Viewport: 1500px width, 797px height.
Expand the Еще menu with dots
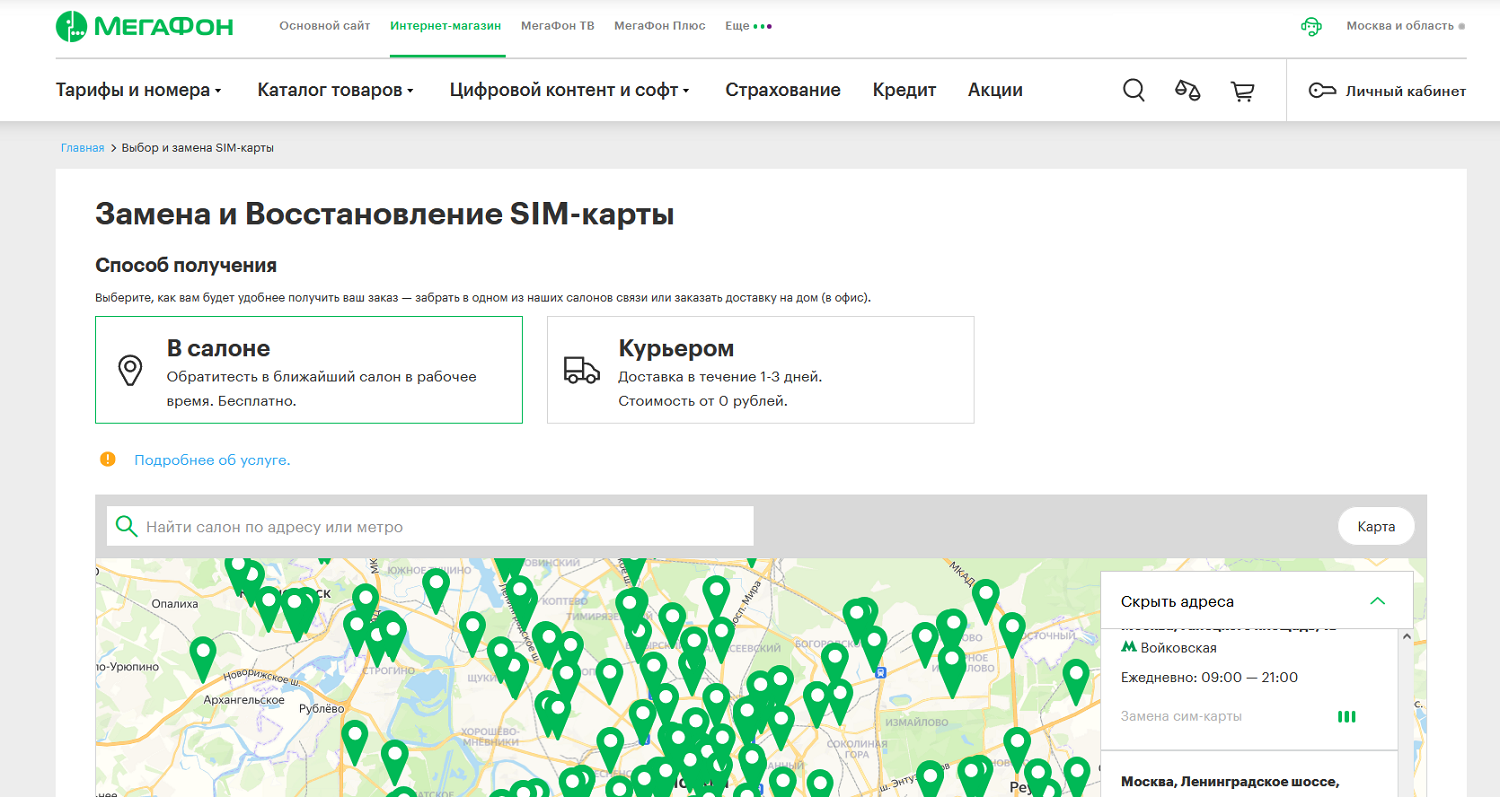tap(748, 26)
